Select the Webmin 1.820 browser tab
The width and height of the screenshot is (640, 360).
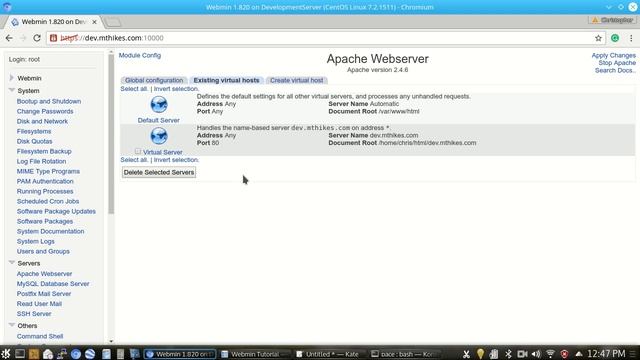tap(53, 22)
